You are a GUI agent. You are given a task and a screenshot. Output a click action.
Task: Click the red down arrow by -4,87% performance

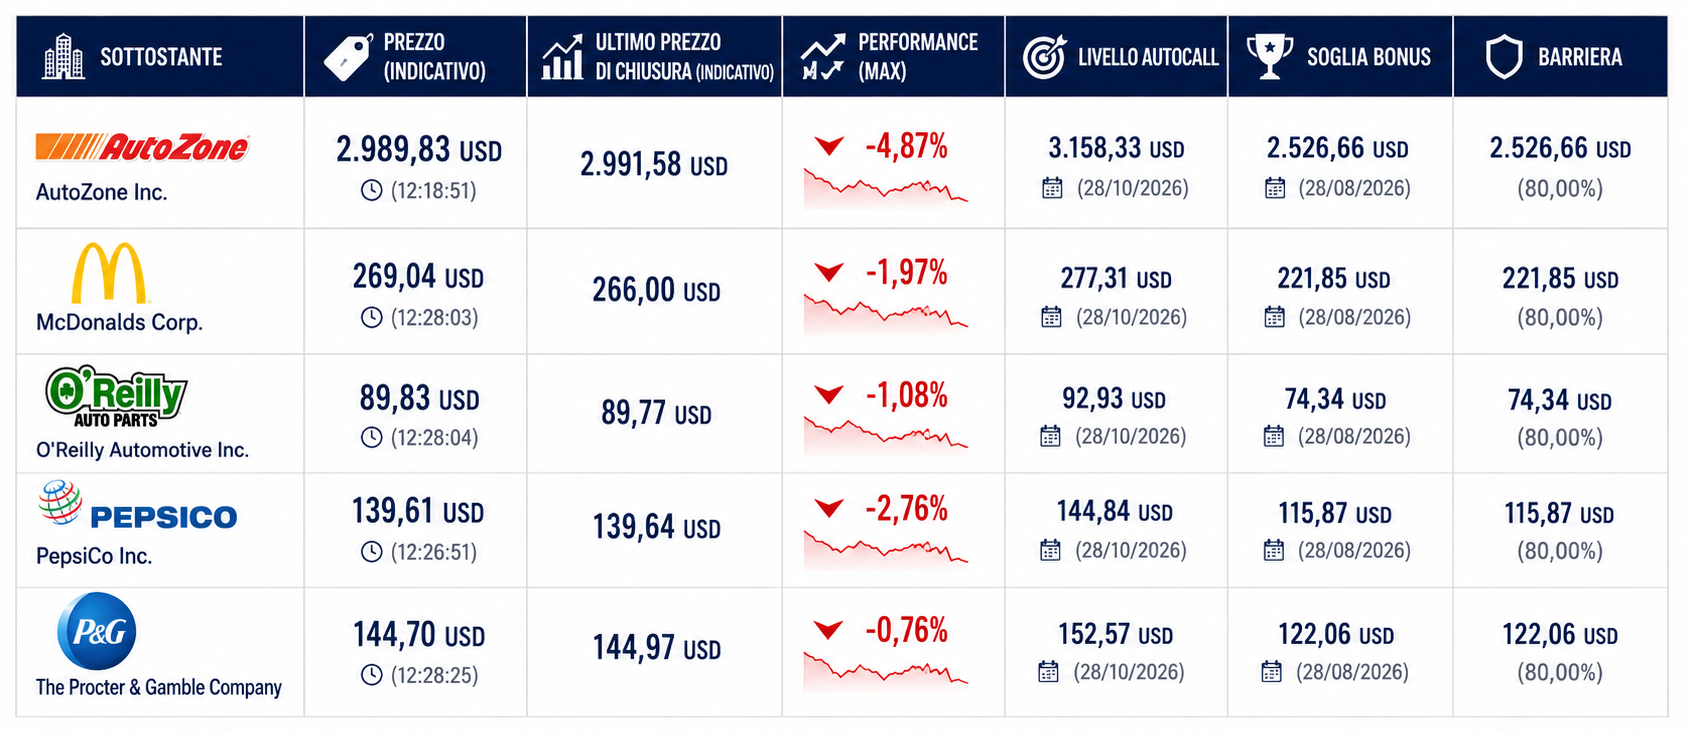pos(829,147)
